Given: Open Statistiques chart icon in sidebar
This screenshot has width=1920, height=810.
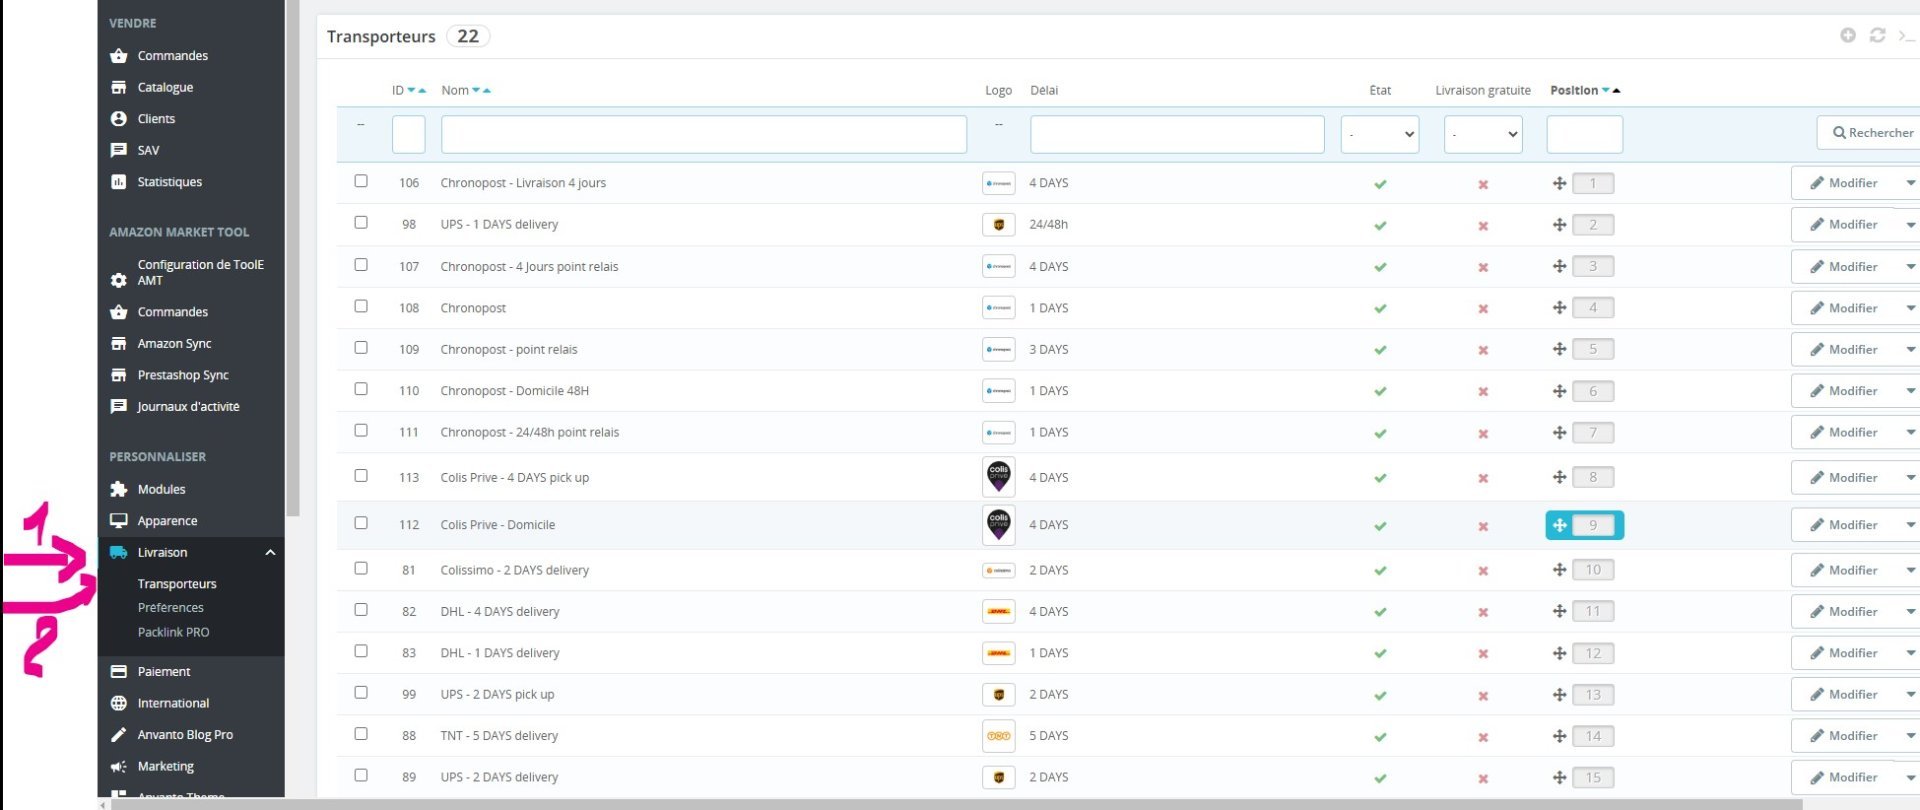Looking at the screenshot, I should (x=119, y=182).
